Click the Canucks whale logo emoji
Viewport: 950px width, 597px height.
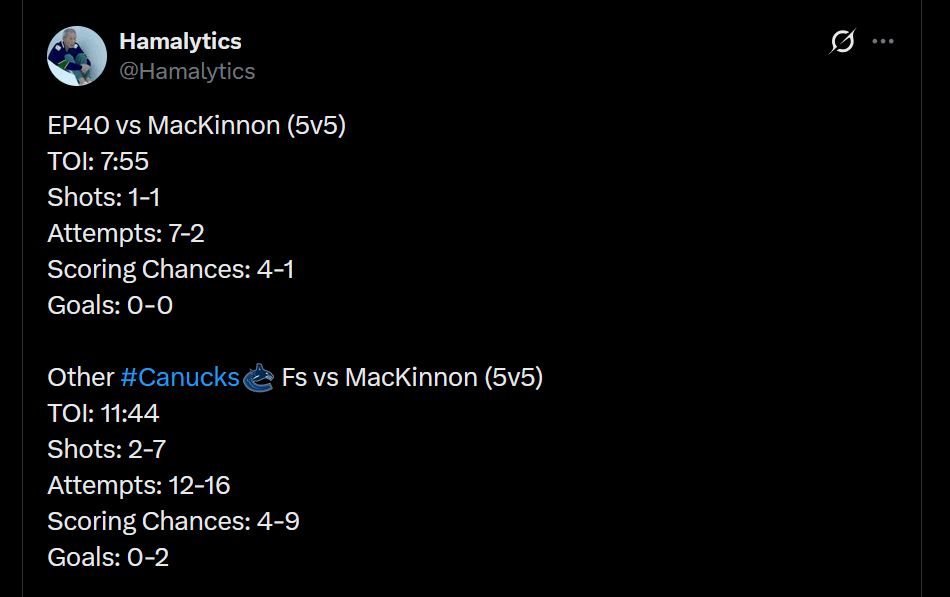(x=257, y=377)
